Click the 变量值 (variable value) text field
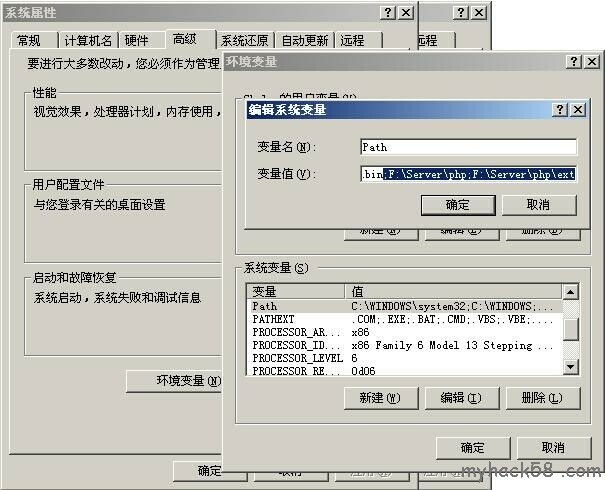The width and height of the screenshot is (605, 490). [x=468, y=174]
